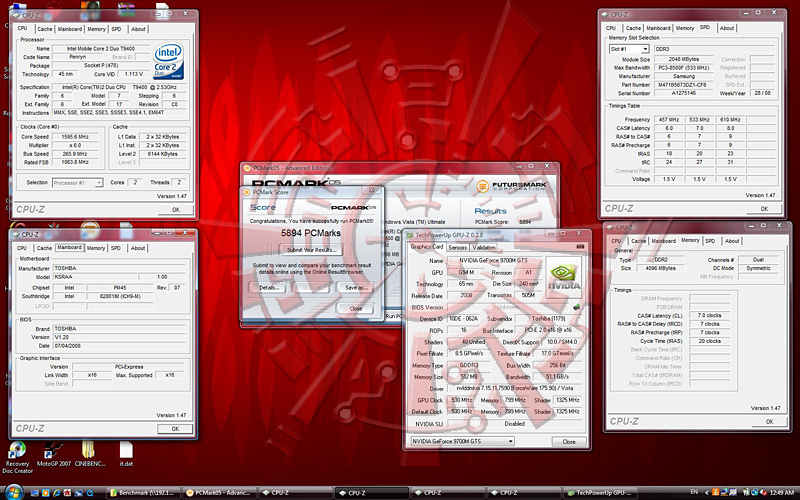
Task: Select the Validation tab in GPU-Z
Action: coord(484,247)
